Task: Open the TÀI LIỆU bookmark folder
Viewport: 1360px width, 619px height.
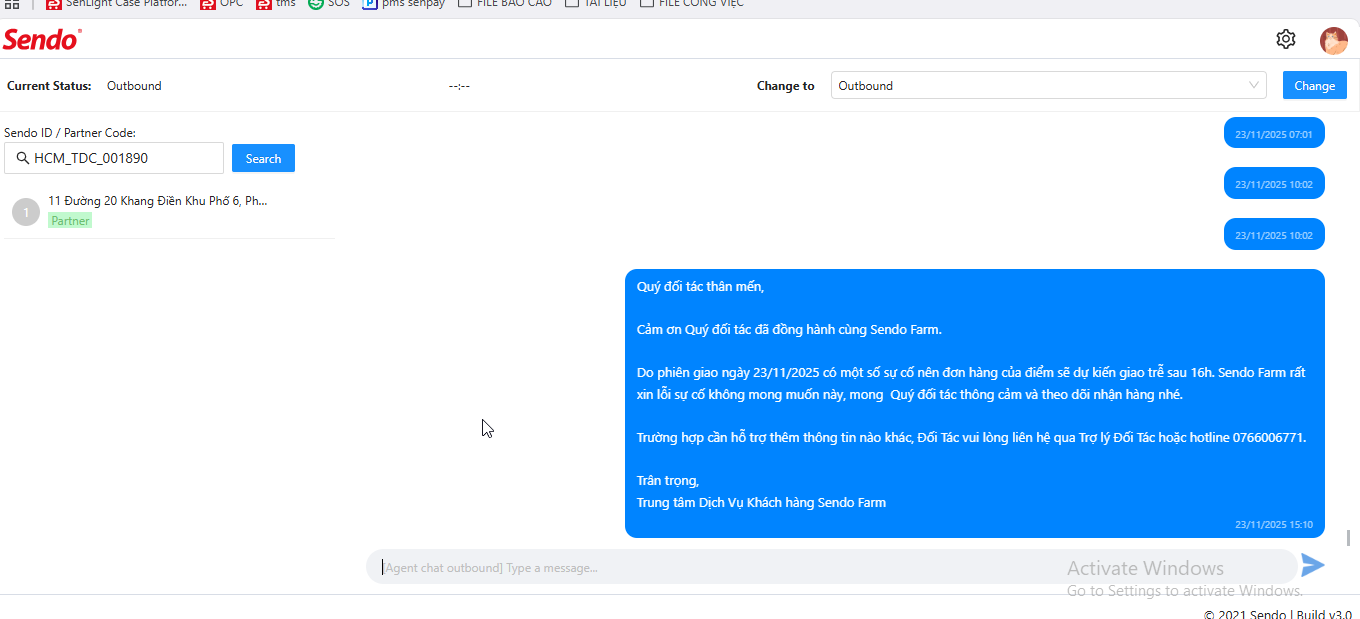Action: [x=596, y=3]
